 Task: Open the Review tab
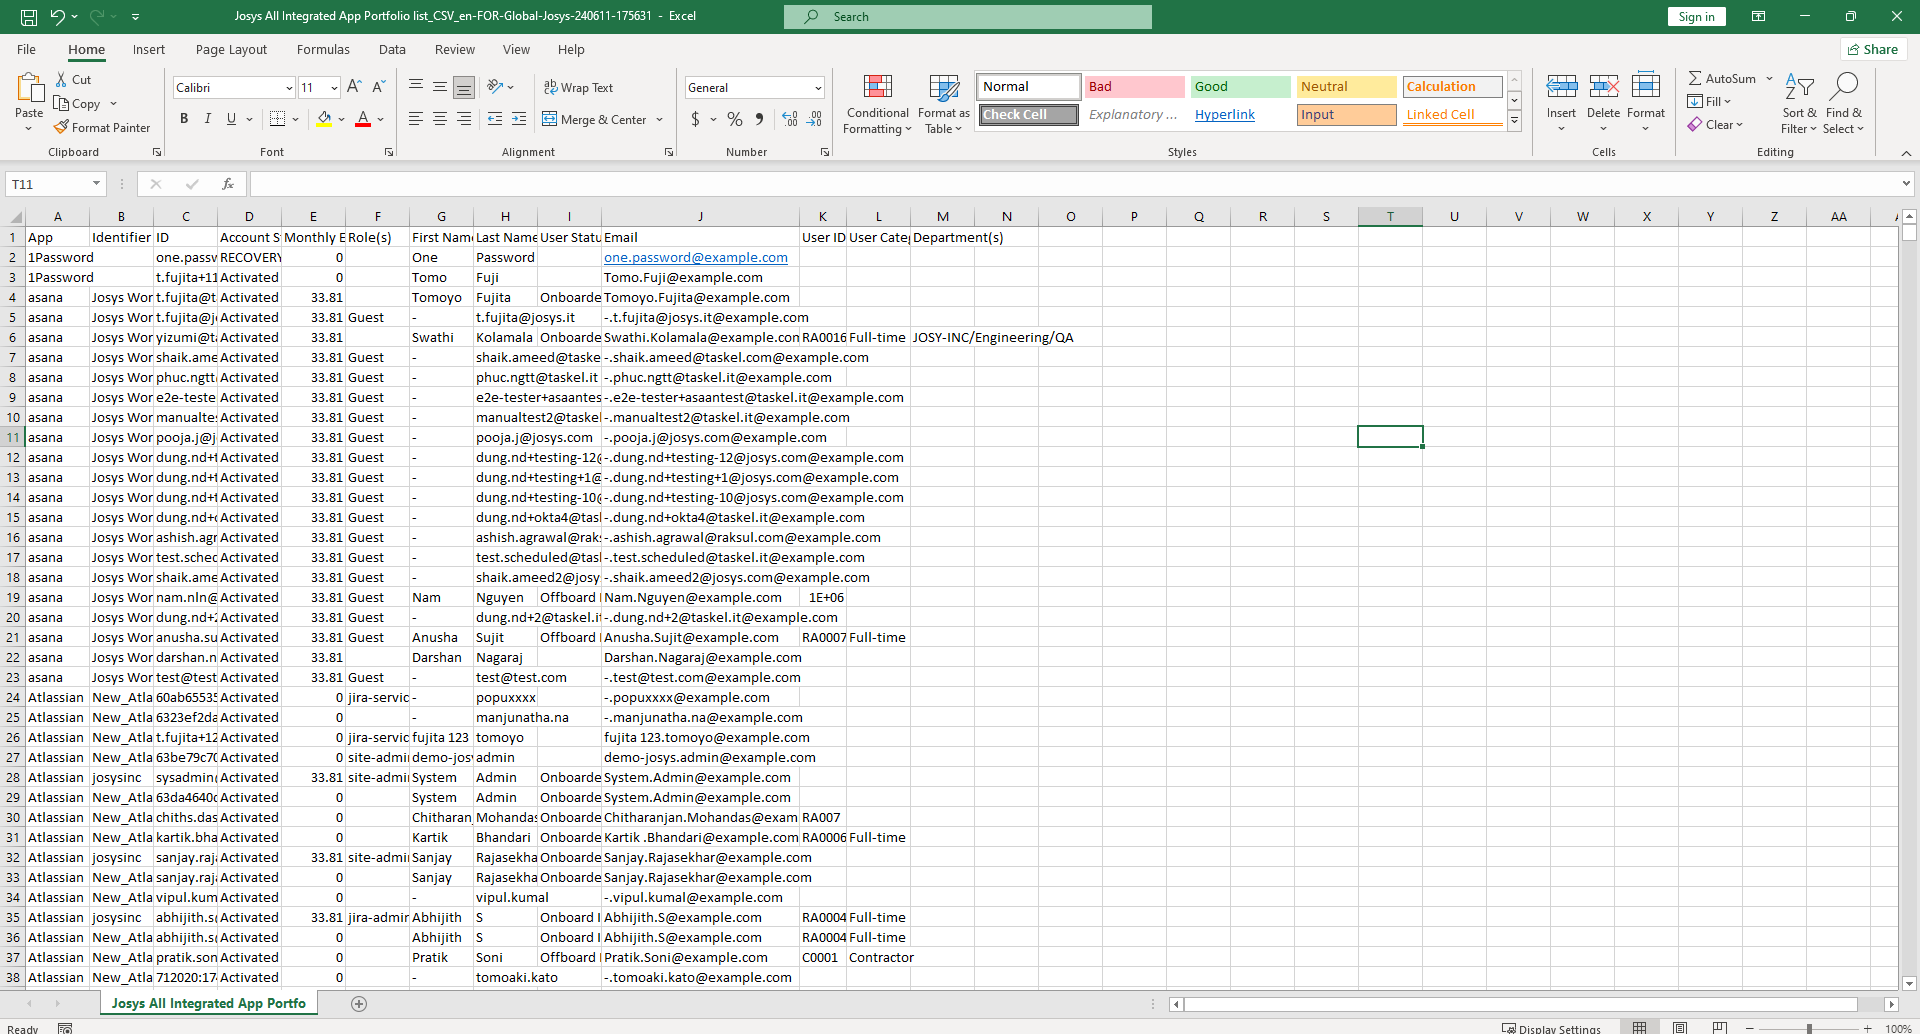click(455, 50)
